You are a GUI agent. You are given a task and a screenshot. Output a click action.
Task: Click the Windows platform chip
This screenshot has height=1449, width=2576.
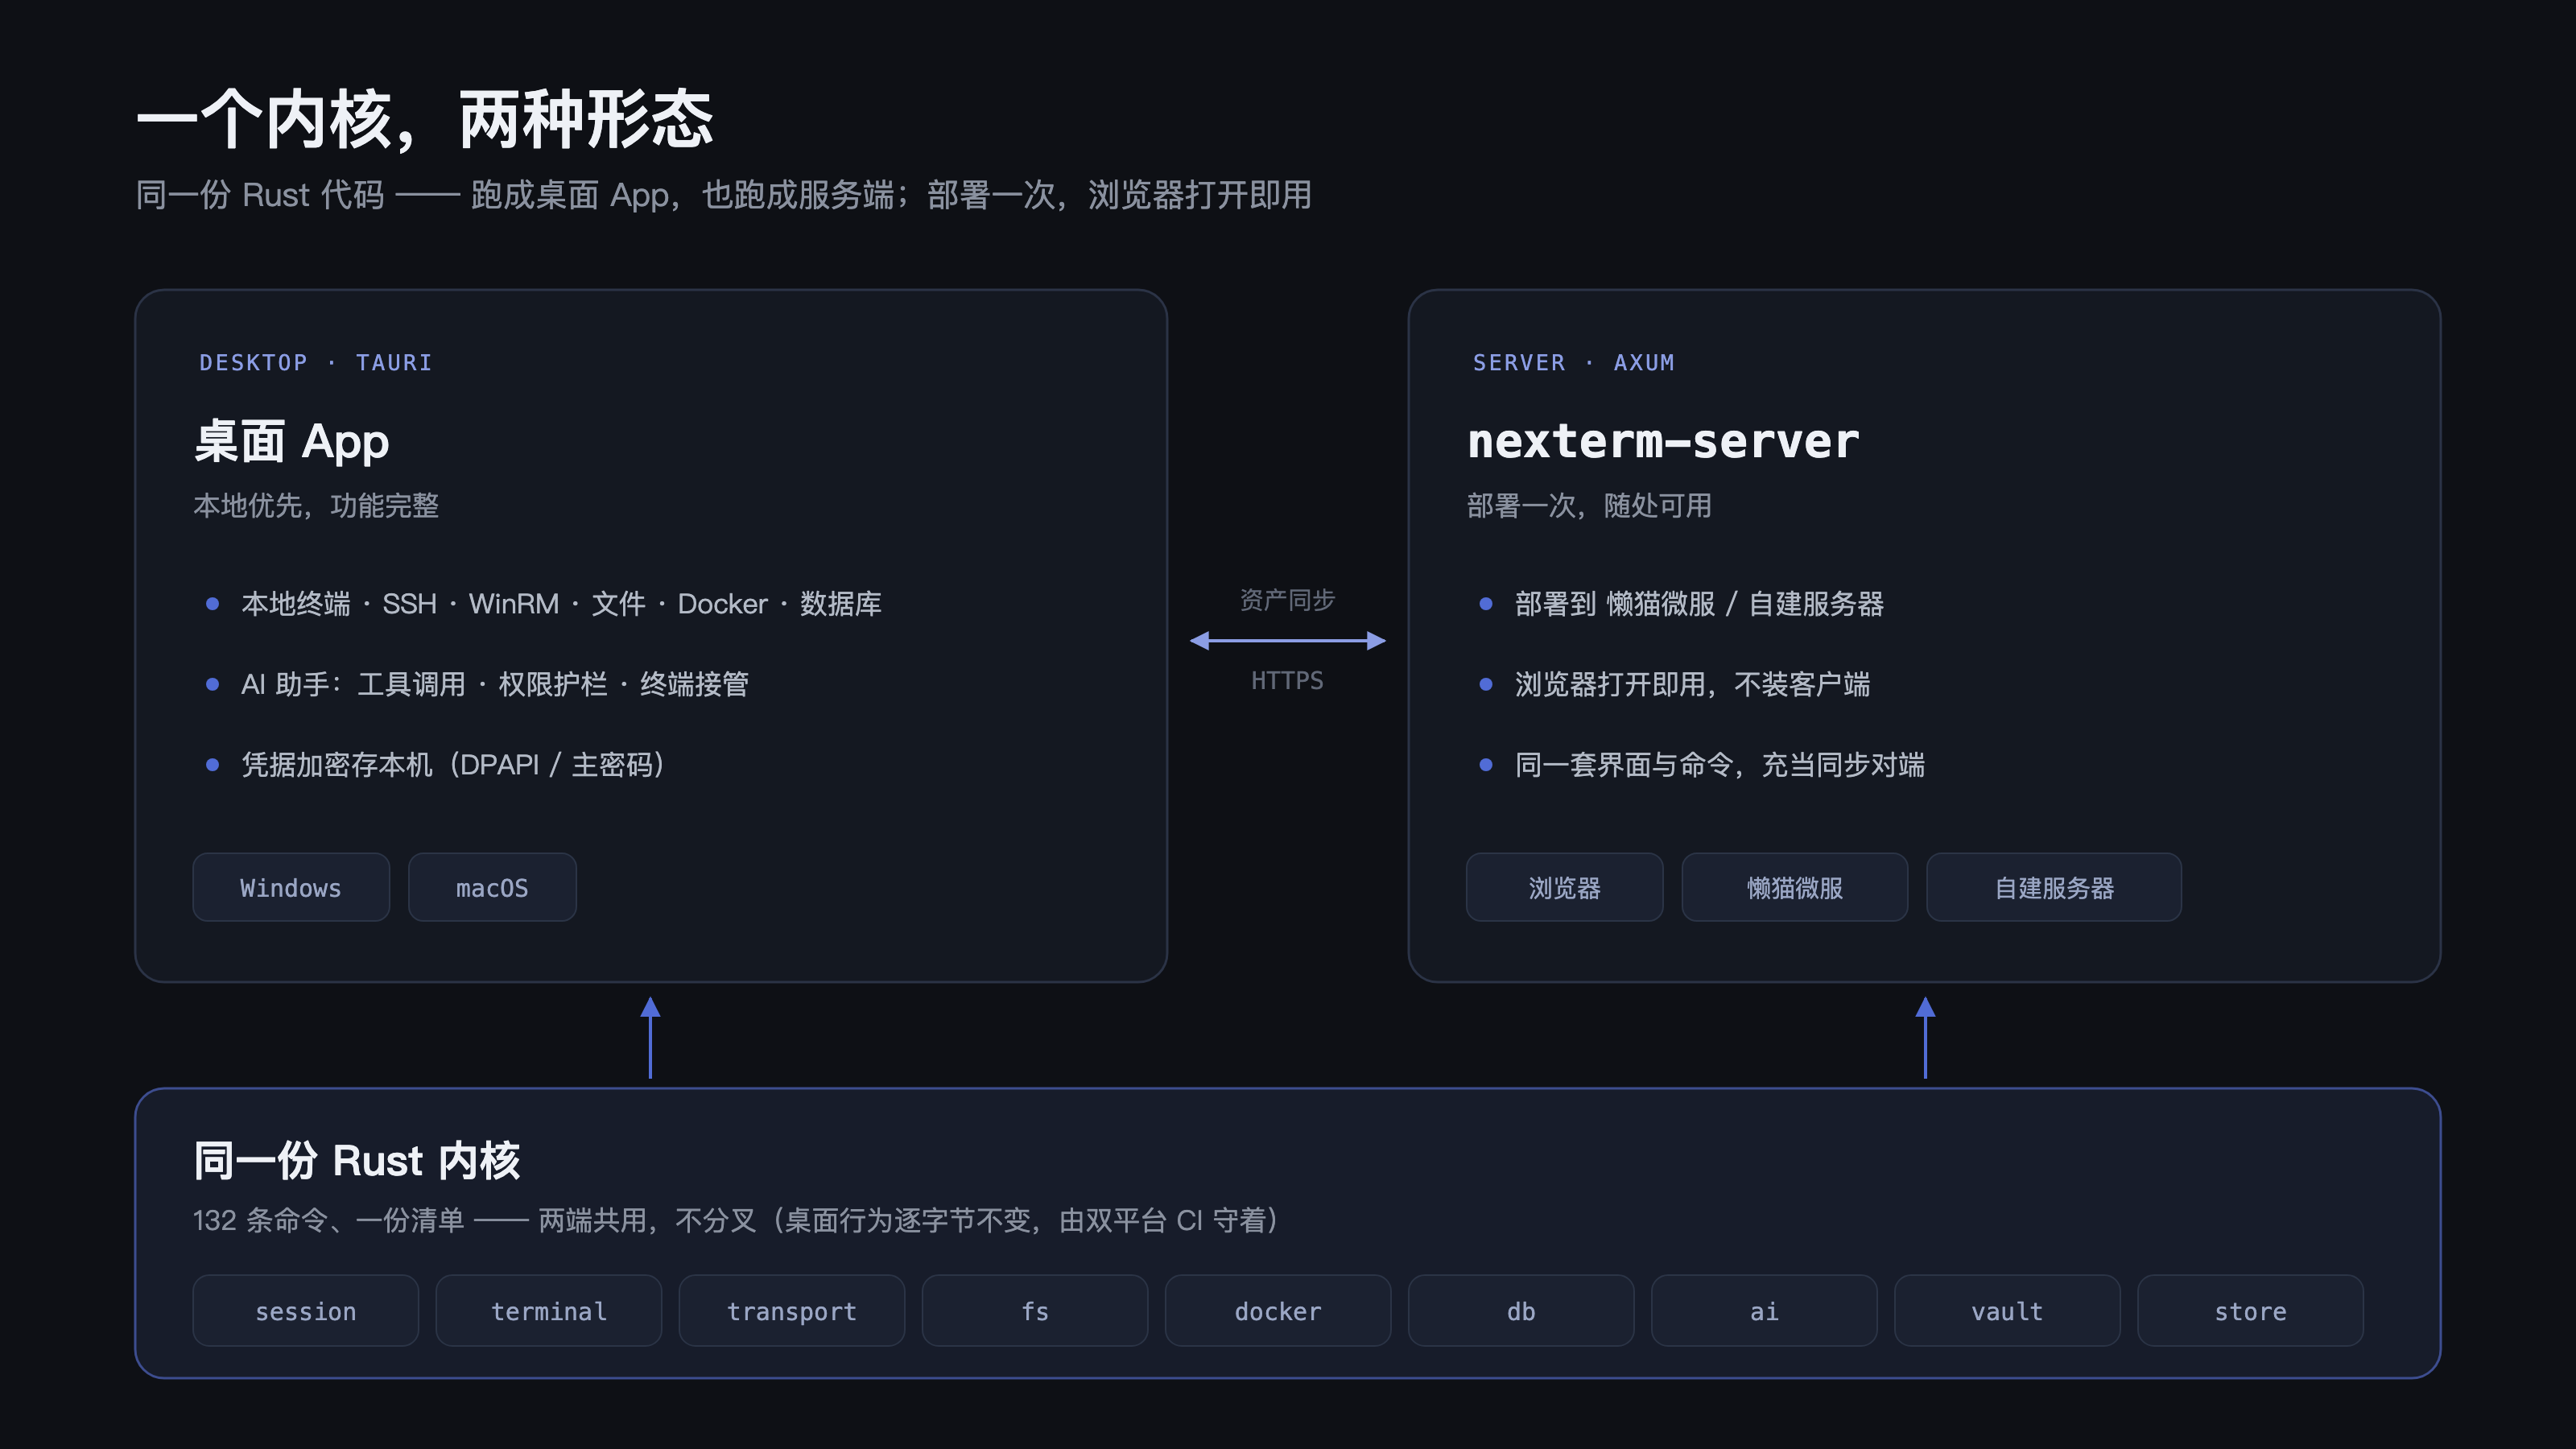point(291,887)
